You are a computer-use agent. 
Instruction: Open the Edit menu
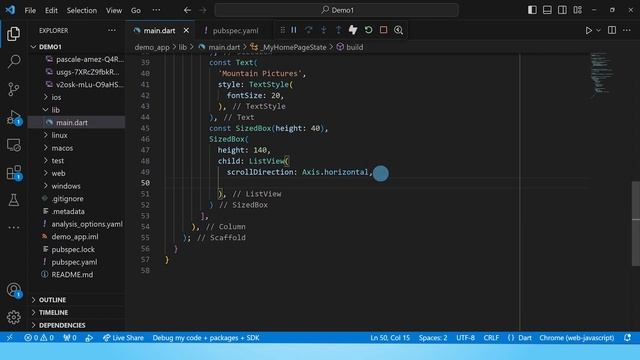(x=51, y=10)
